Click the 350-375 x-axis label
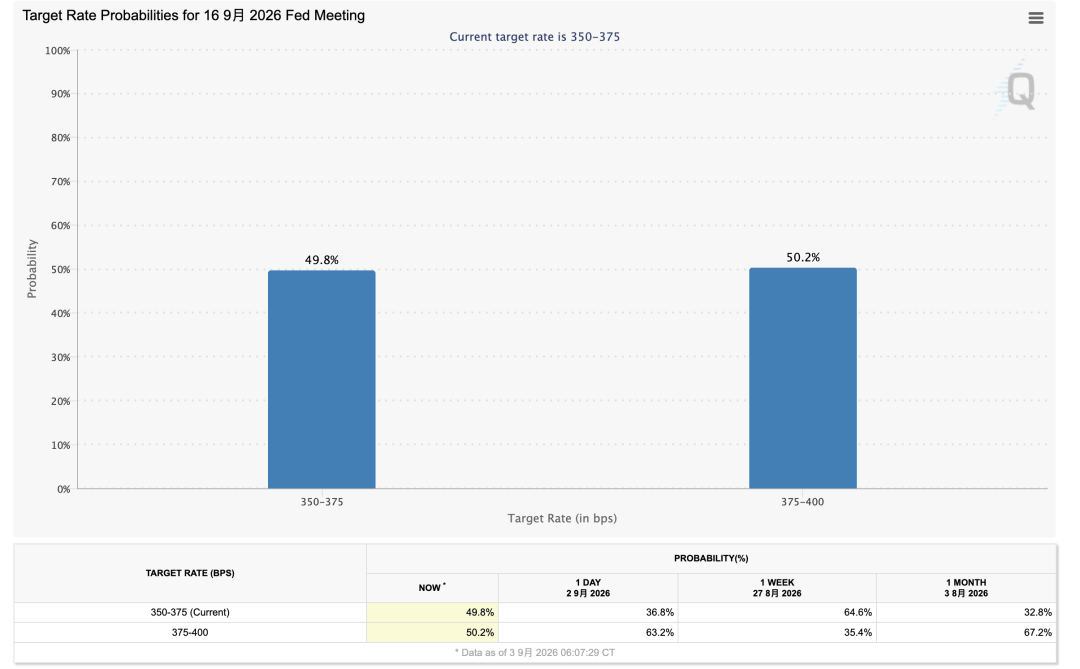The height and width of the screenshot is (669, 1080). tap(322, 502)
